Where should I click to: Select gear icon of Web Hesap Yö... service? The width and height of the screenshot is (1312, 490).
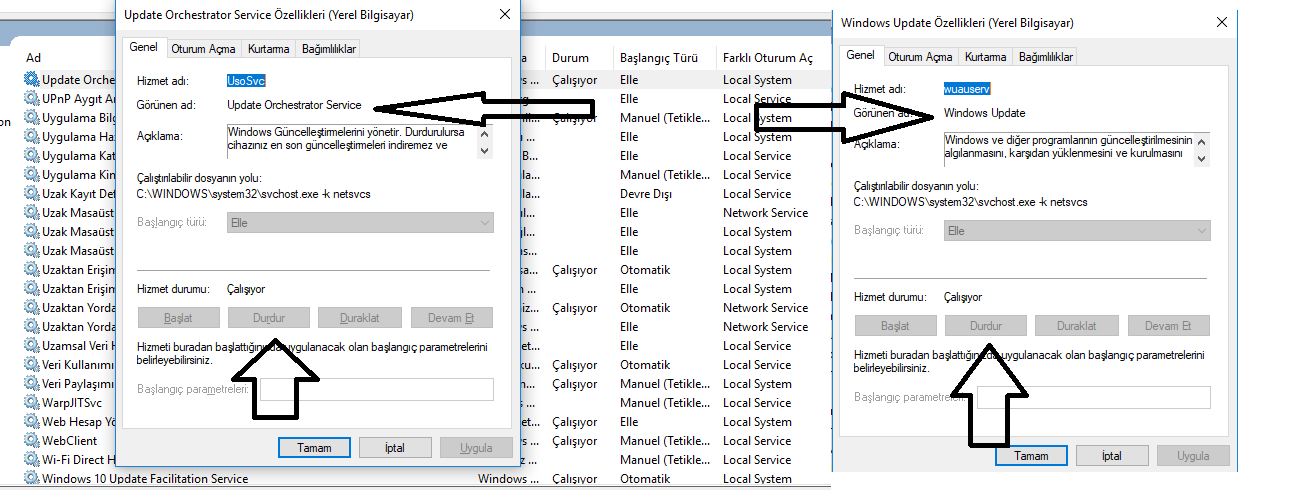tap(32, 422)
